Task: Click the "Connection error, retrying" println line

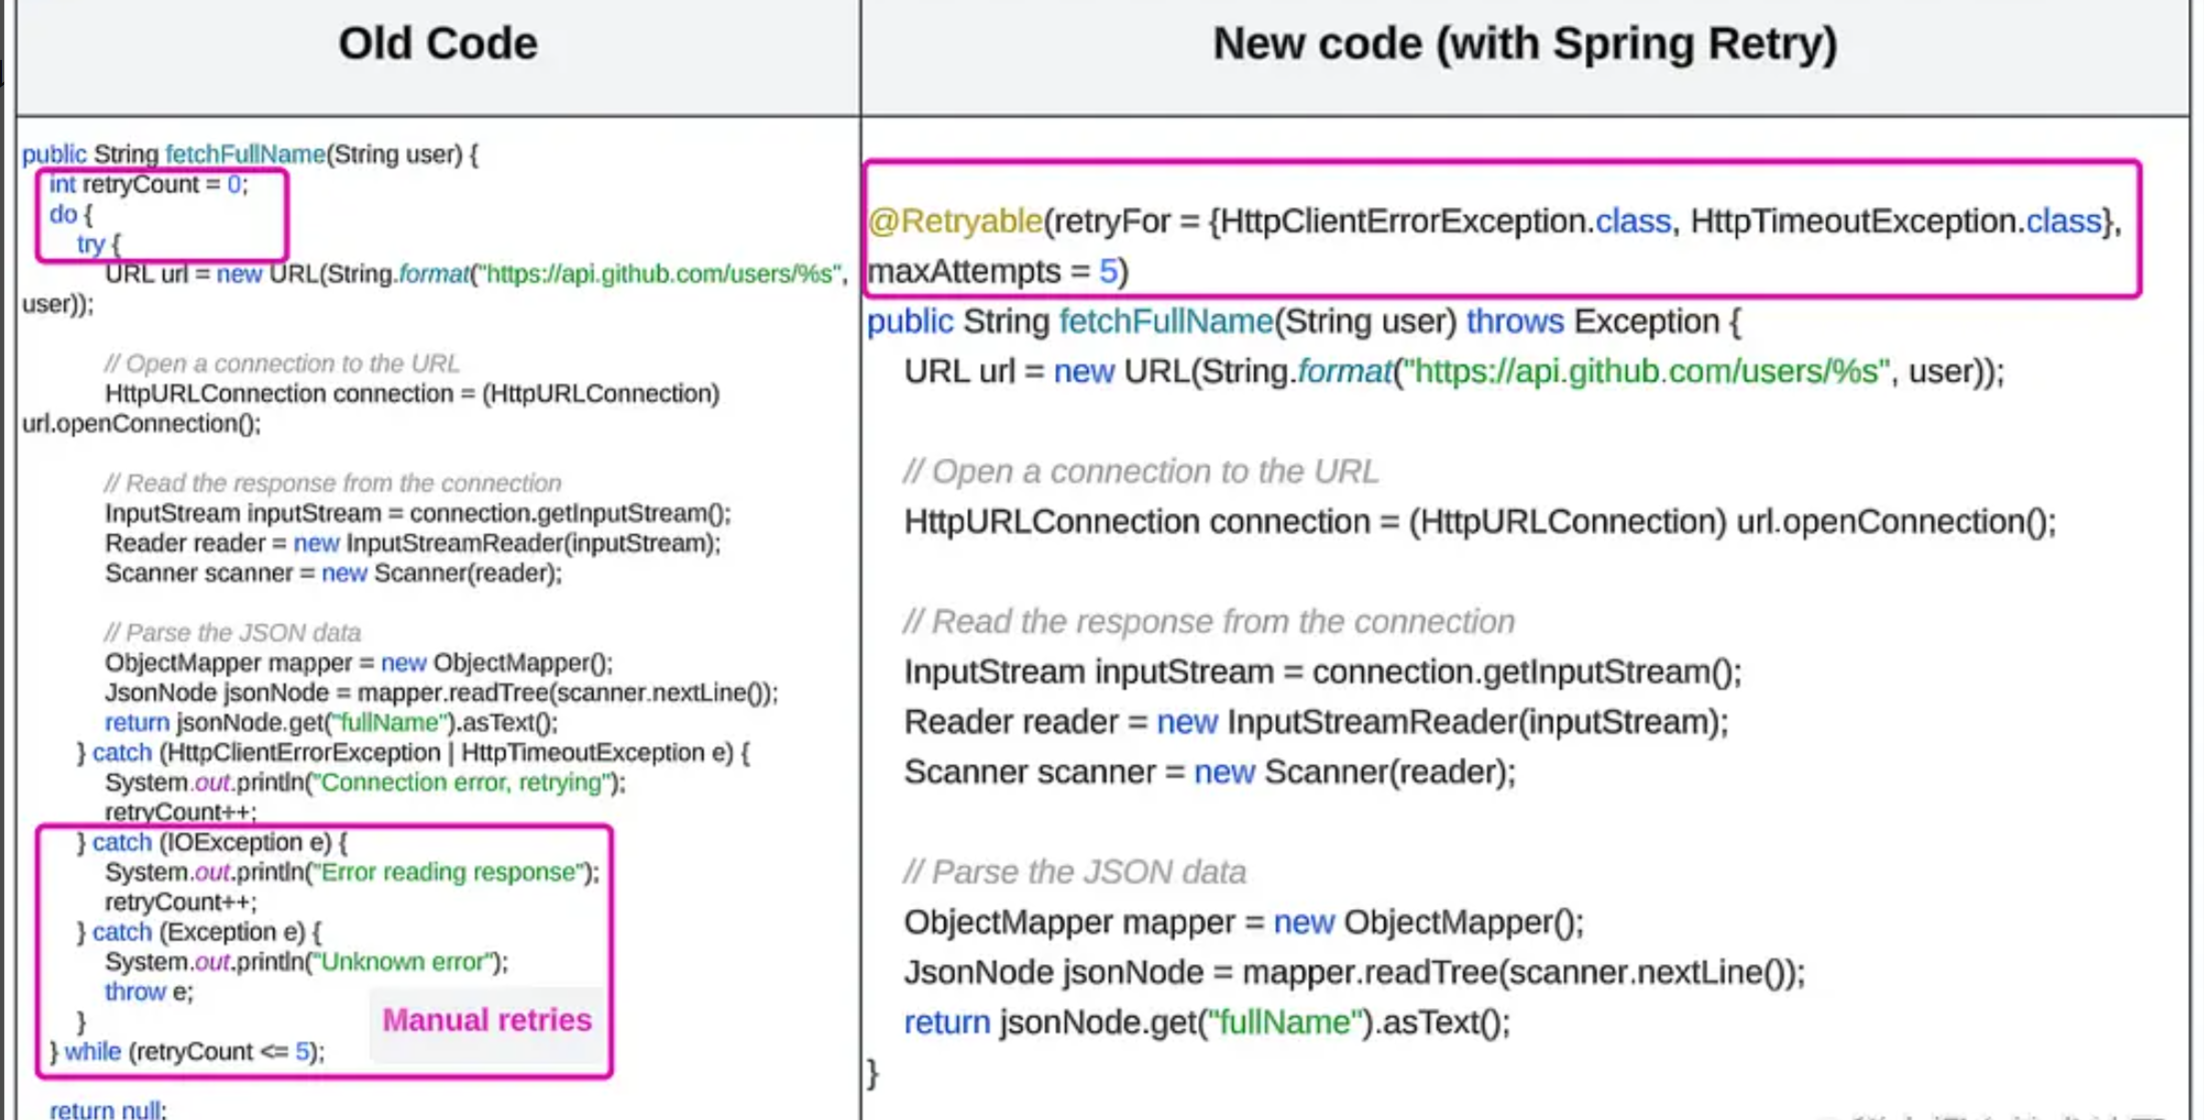Action: (365, 782)
